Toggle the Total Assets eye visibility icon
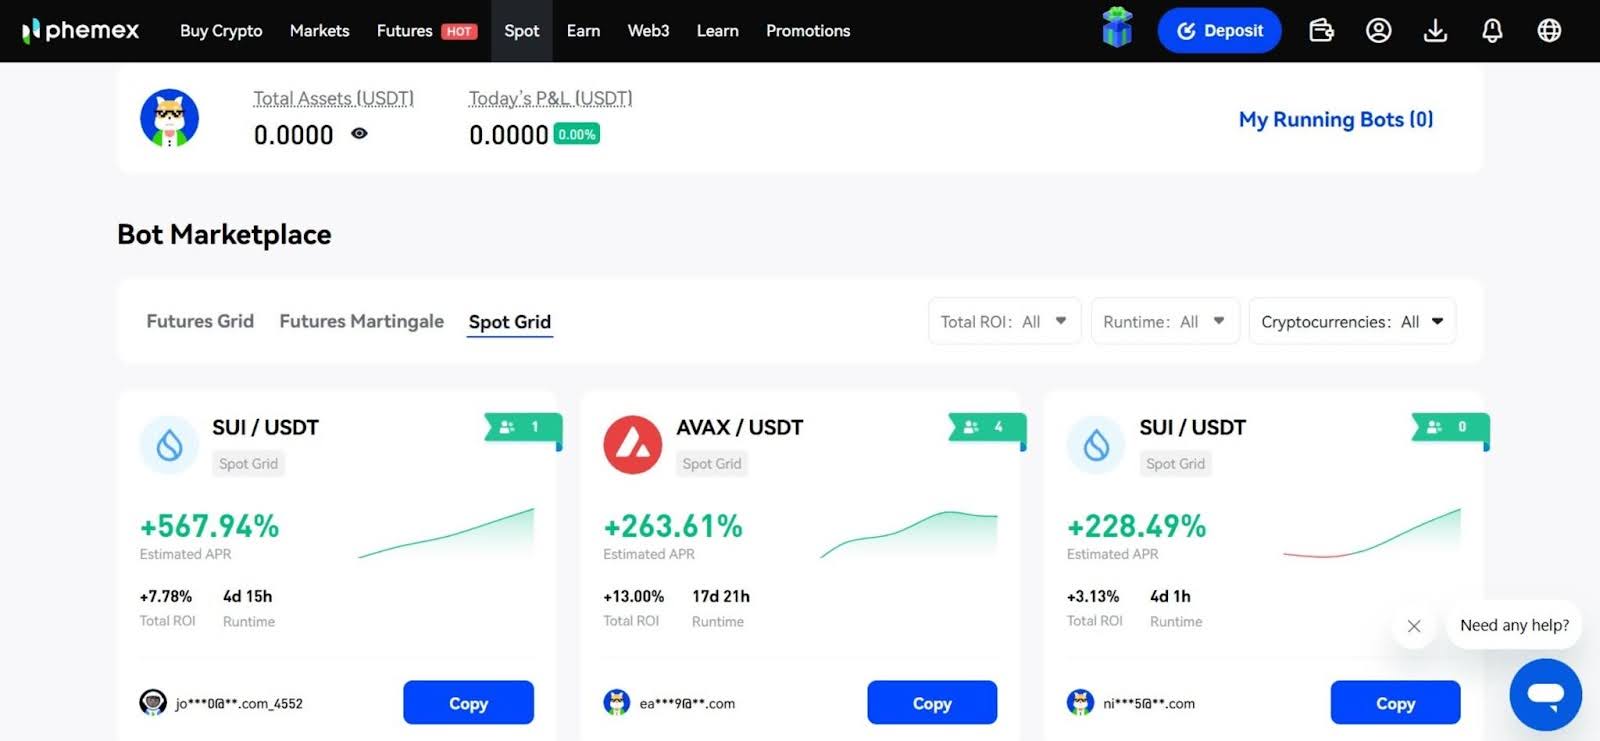 (x=359, y=133)
